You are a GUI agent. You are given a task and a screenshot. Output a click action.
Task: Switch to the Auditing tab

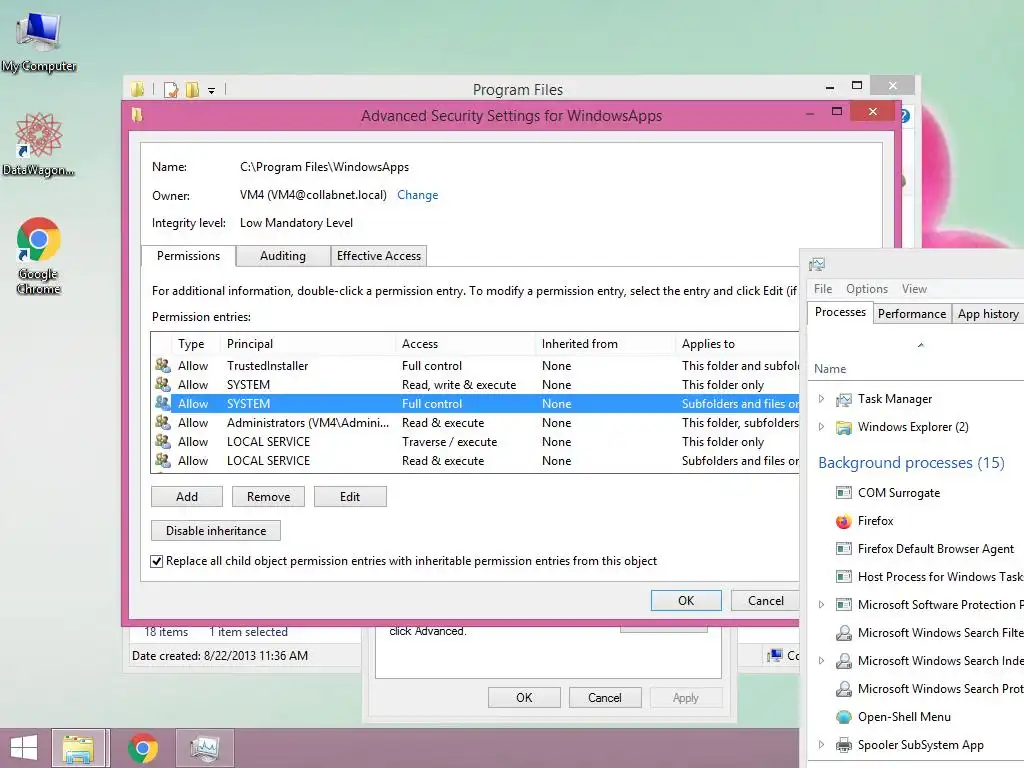(x=283, y=256)
